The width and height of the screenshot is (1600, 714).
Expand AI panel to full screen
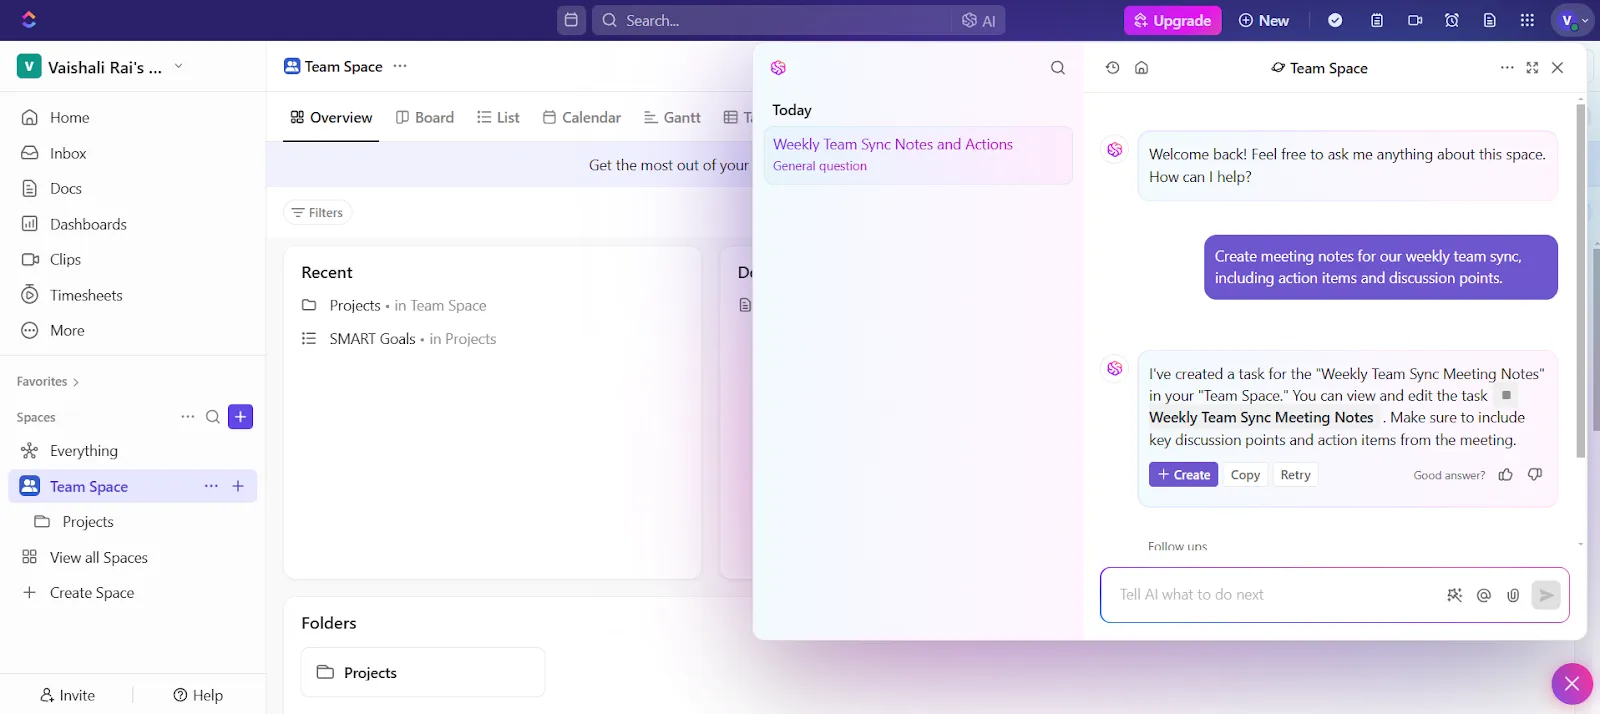tap(1532, 68)
